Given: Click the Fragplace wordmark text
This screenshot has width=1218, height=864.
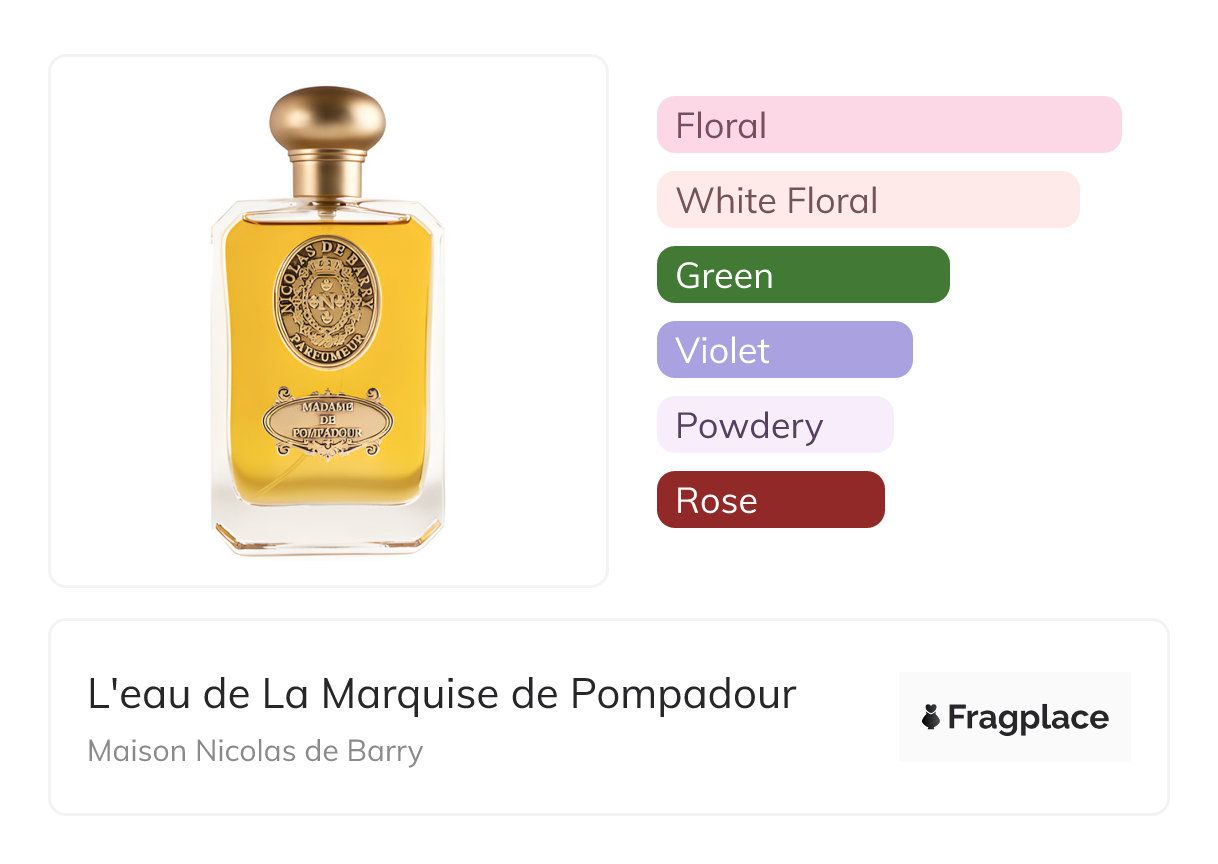Looking at the screenshot, I should coord(1027,718).
